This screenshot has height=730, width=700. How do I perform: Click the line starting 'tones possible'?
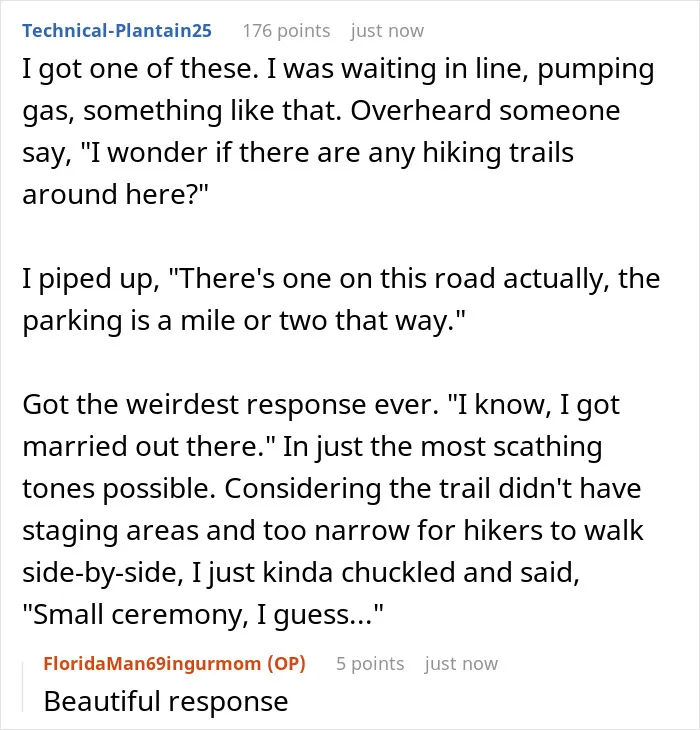pyautogui.click(x=332, y=489)
